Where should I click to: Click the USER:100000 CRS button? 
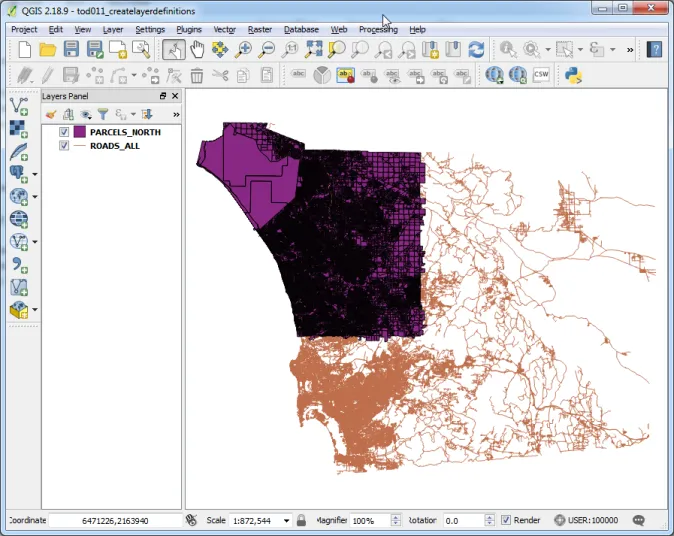[x=589, y=520]
